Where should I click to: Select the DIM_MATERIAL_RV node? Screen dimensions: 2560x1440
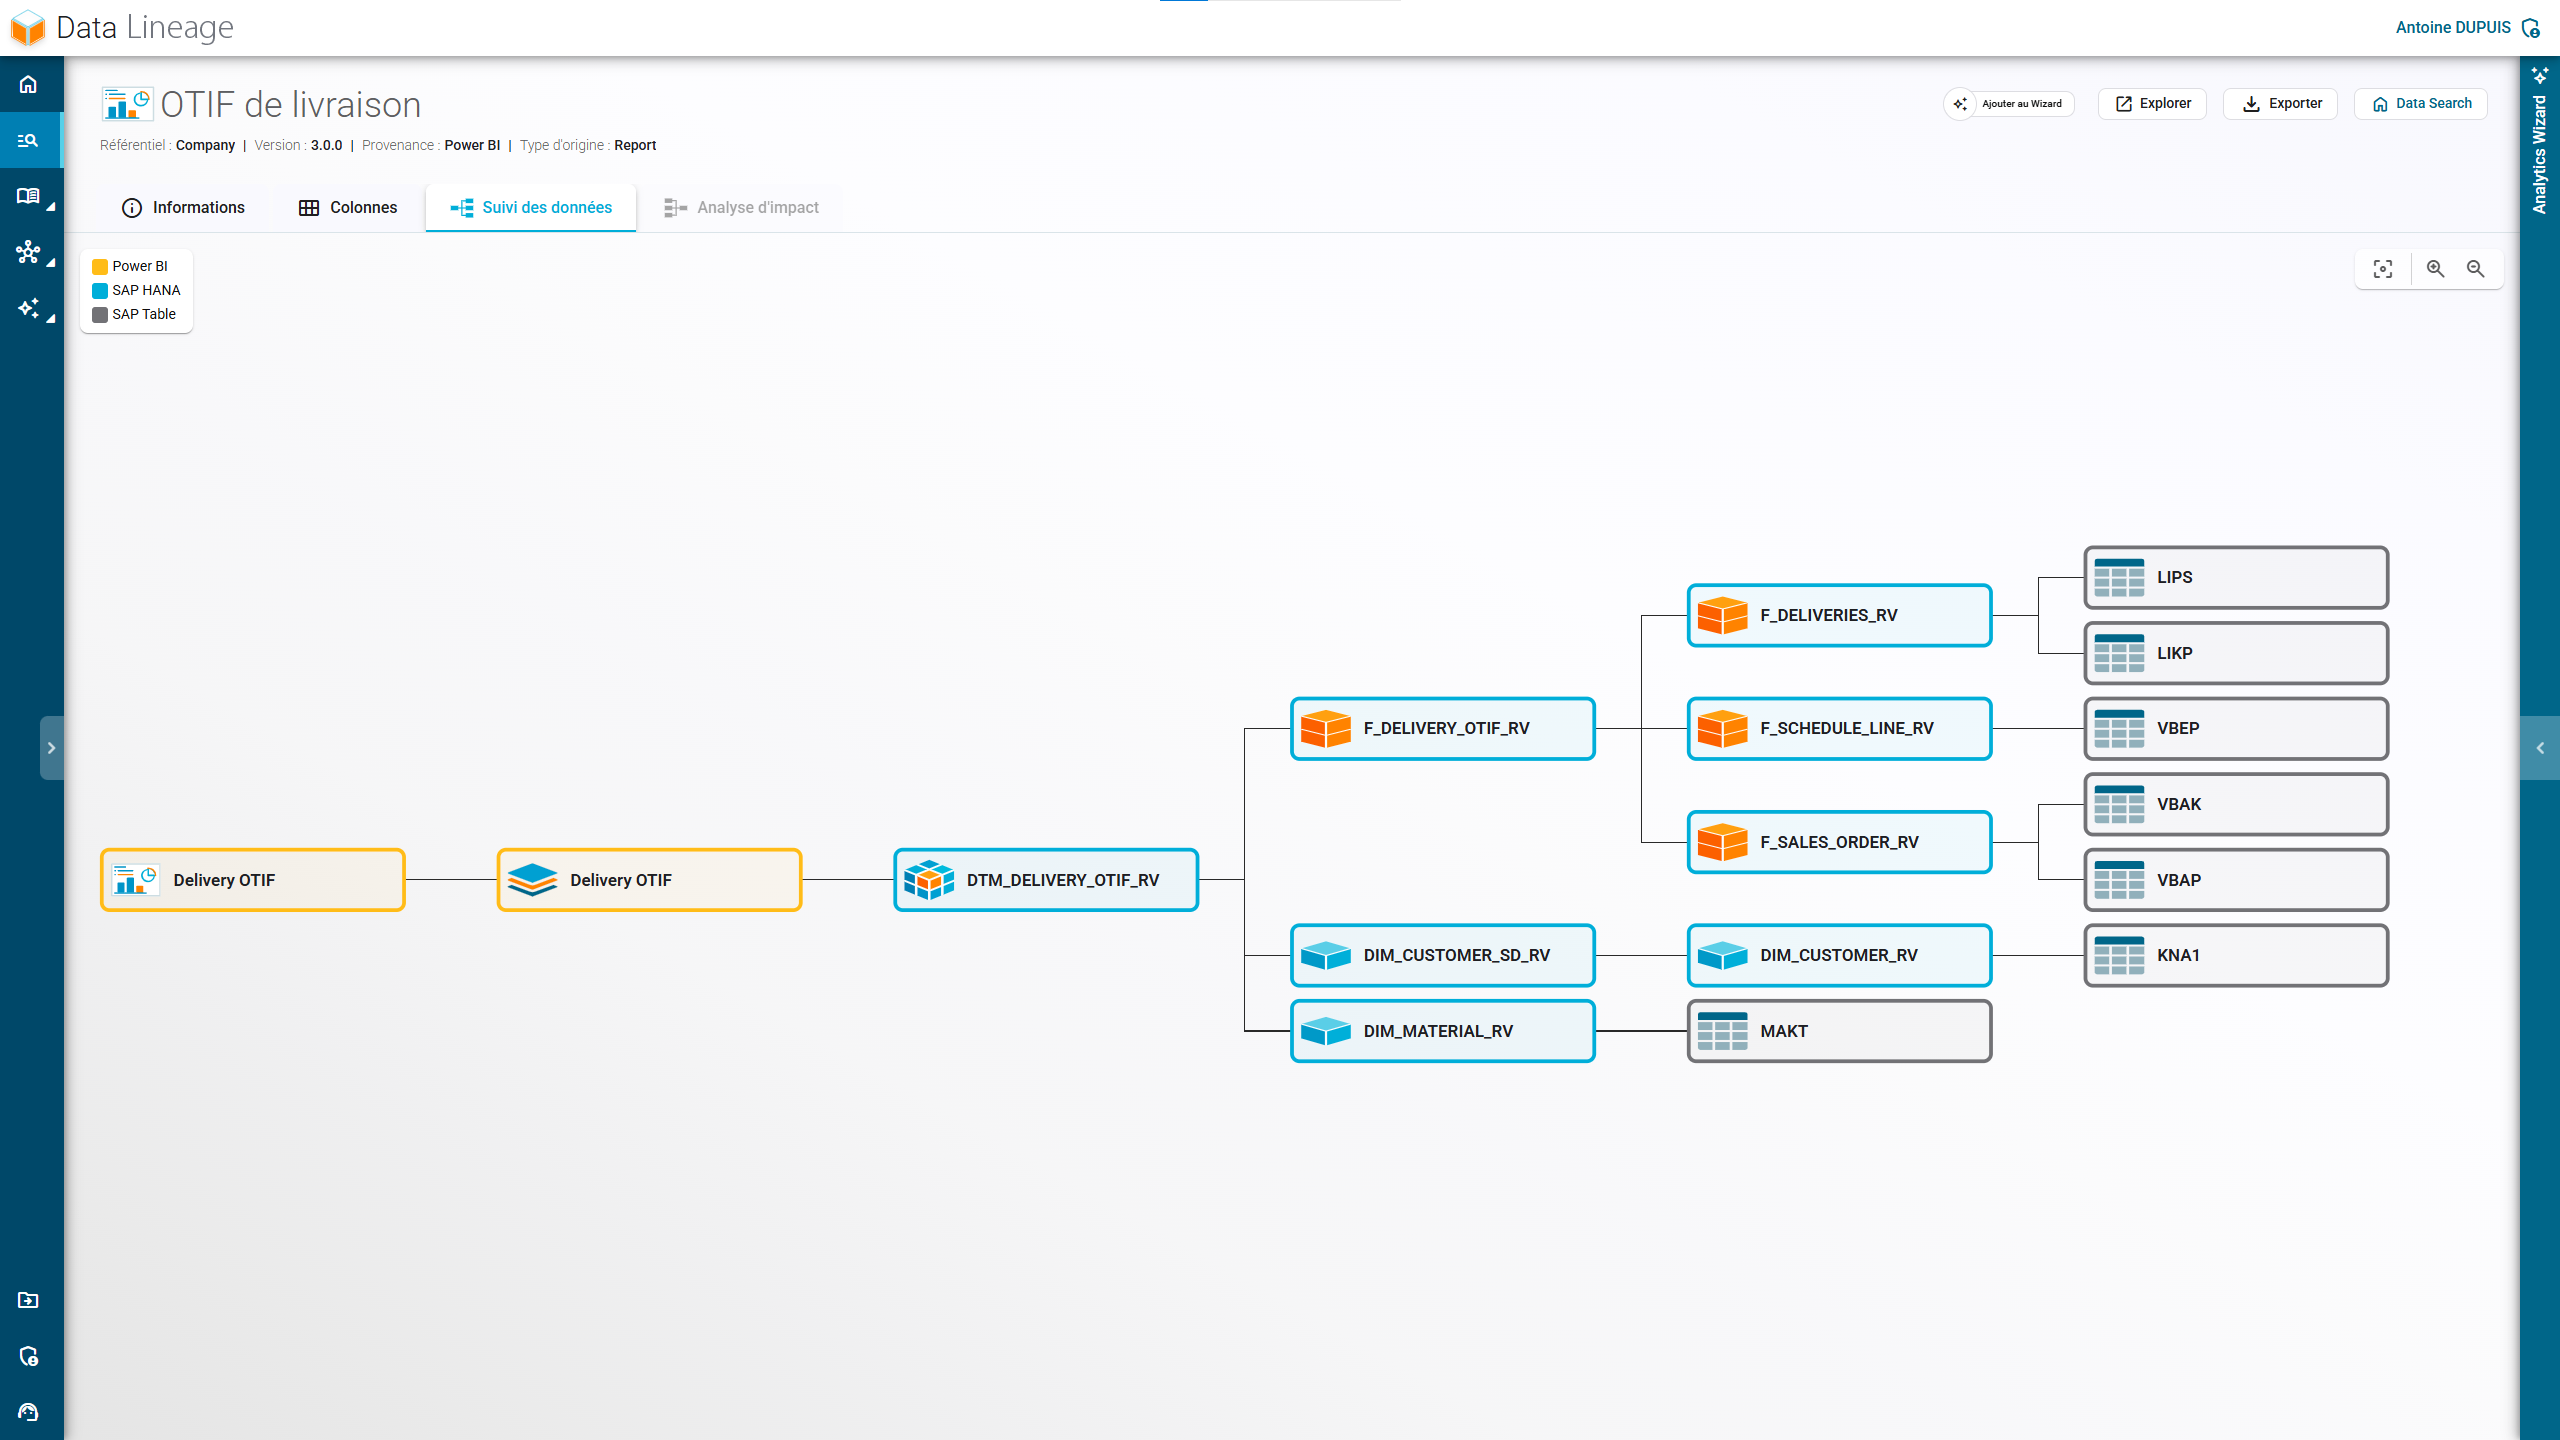click(1443, 1031)
